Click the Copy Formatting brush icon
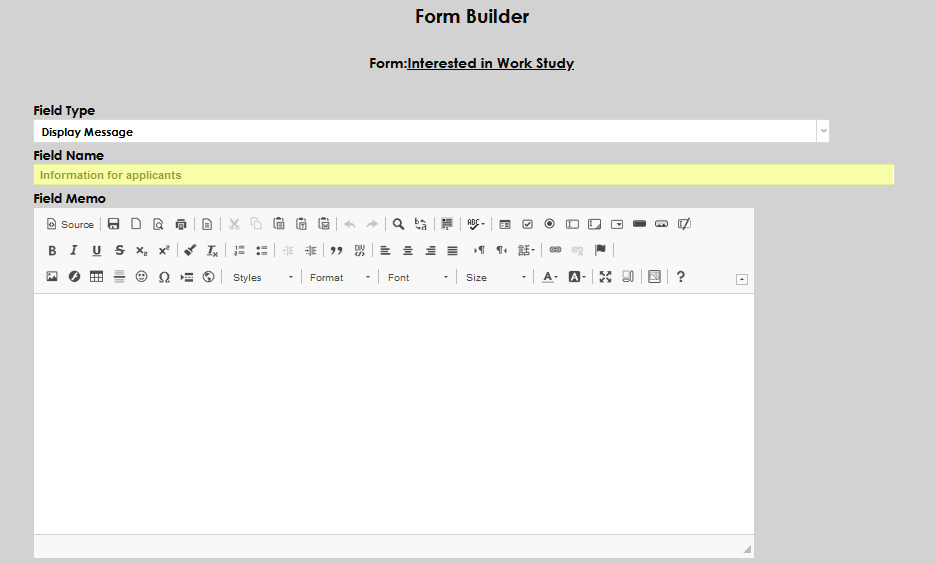 coord(190,251)
